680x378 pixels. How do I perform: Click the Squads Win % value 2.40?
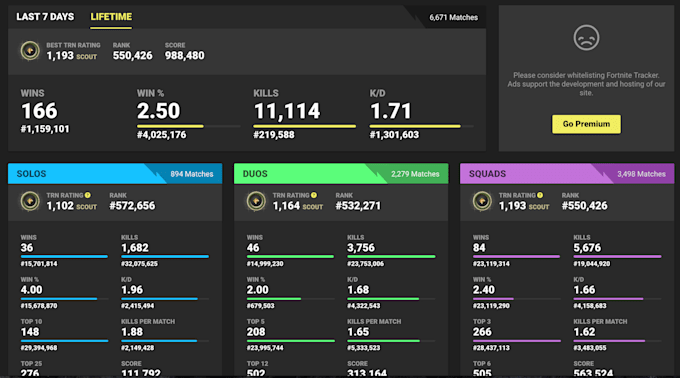pyautogui.click(x=484, y=290)
